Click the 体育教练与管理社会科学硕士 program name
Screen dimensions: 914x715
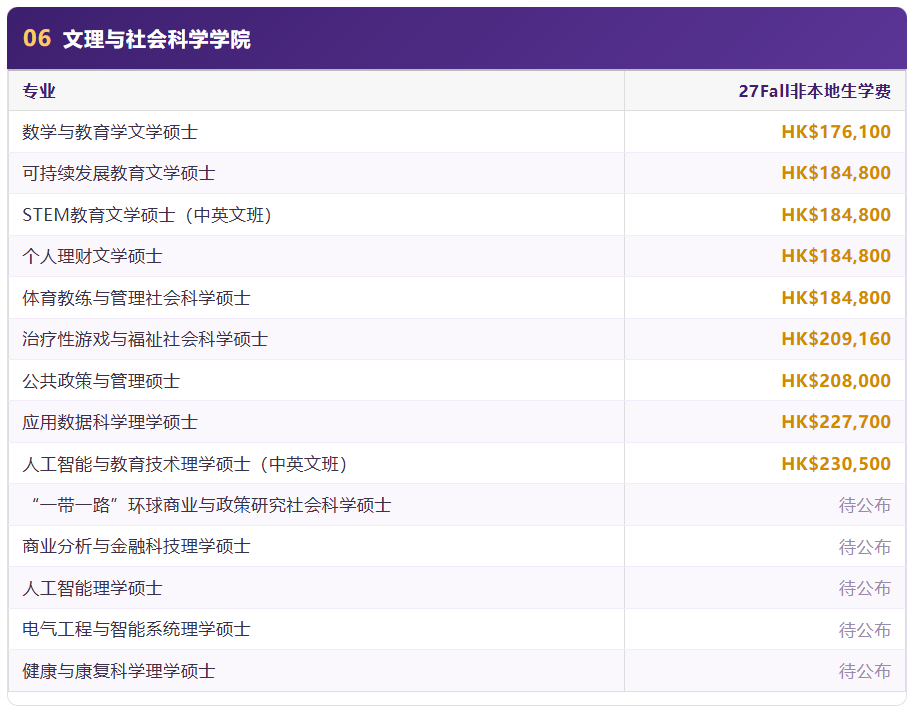coord(136,298)
